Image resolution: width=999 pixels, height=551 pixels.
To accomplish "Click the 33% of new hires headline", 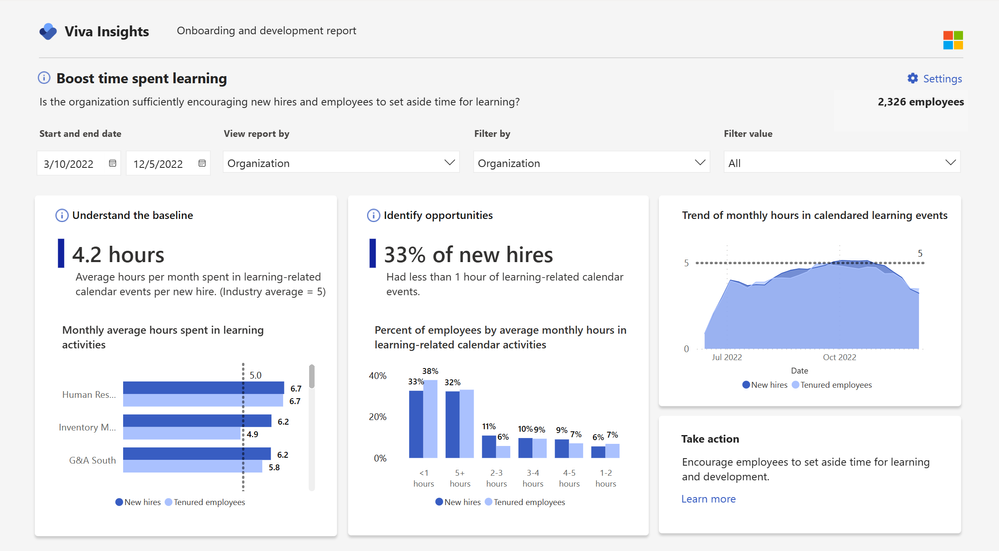I will click(x=468, y=255).
